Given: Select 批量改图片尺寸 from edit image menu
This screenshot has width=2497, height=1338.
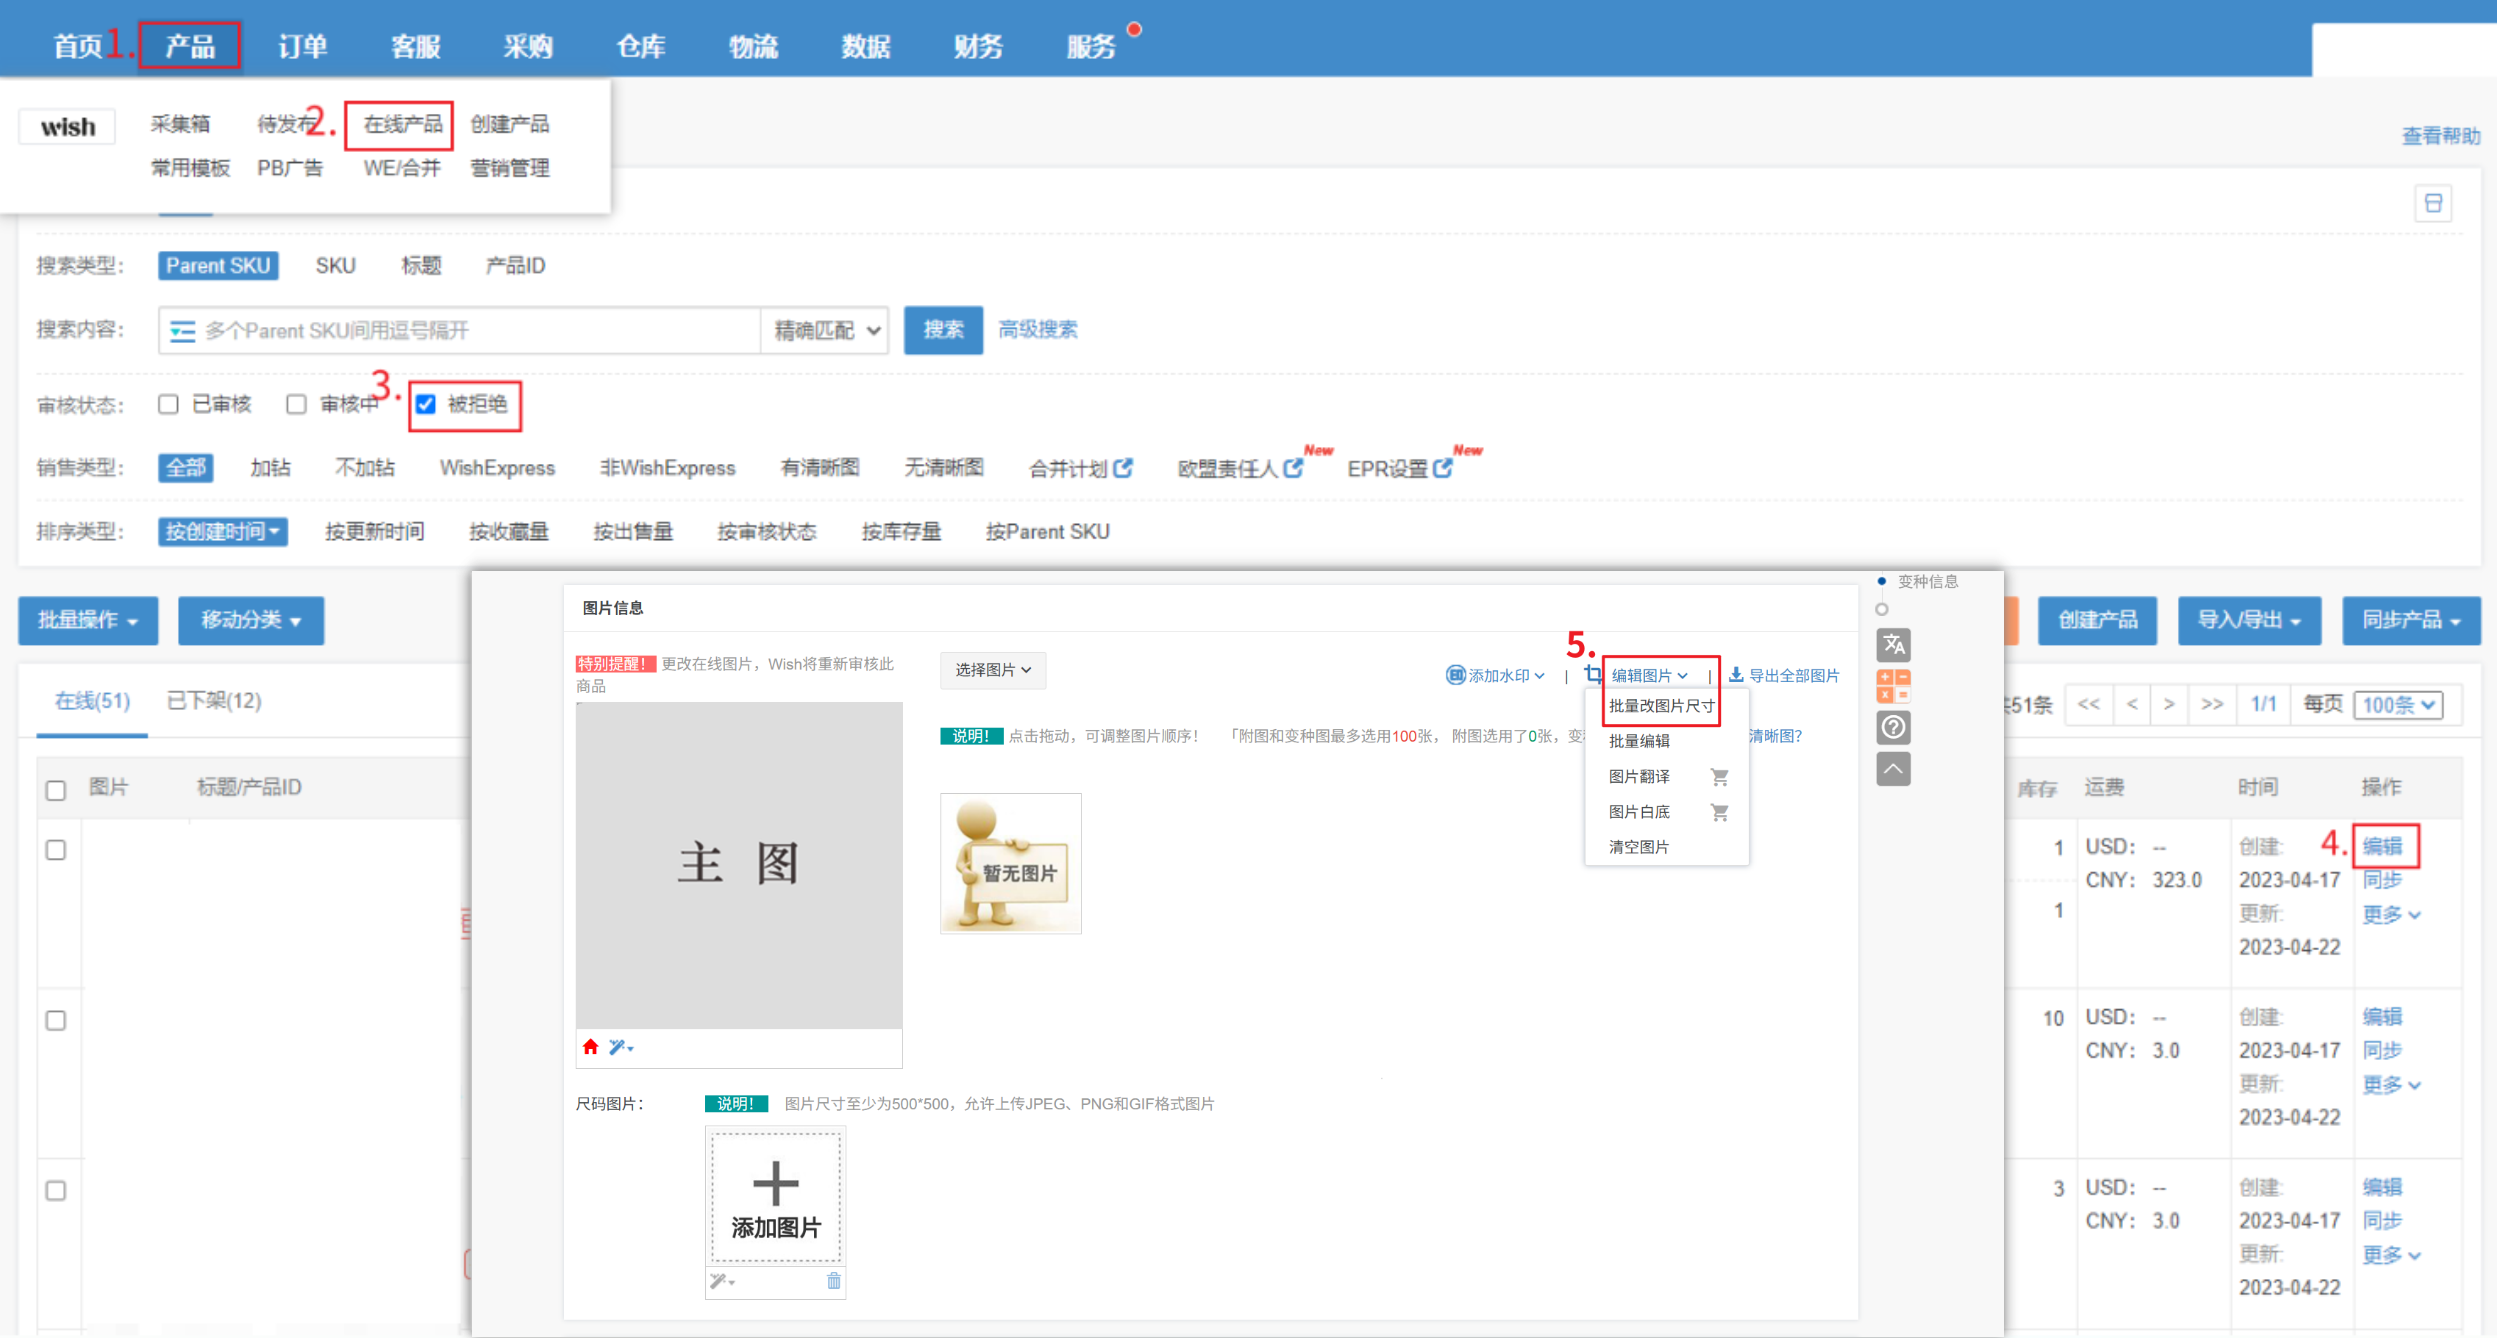Looking at the screenshot, I should click(1660, 706).
